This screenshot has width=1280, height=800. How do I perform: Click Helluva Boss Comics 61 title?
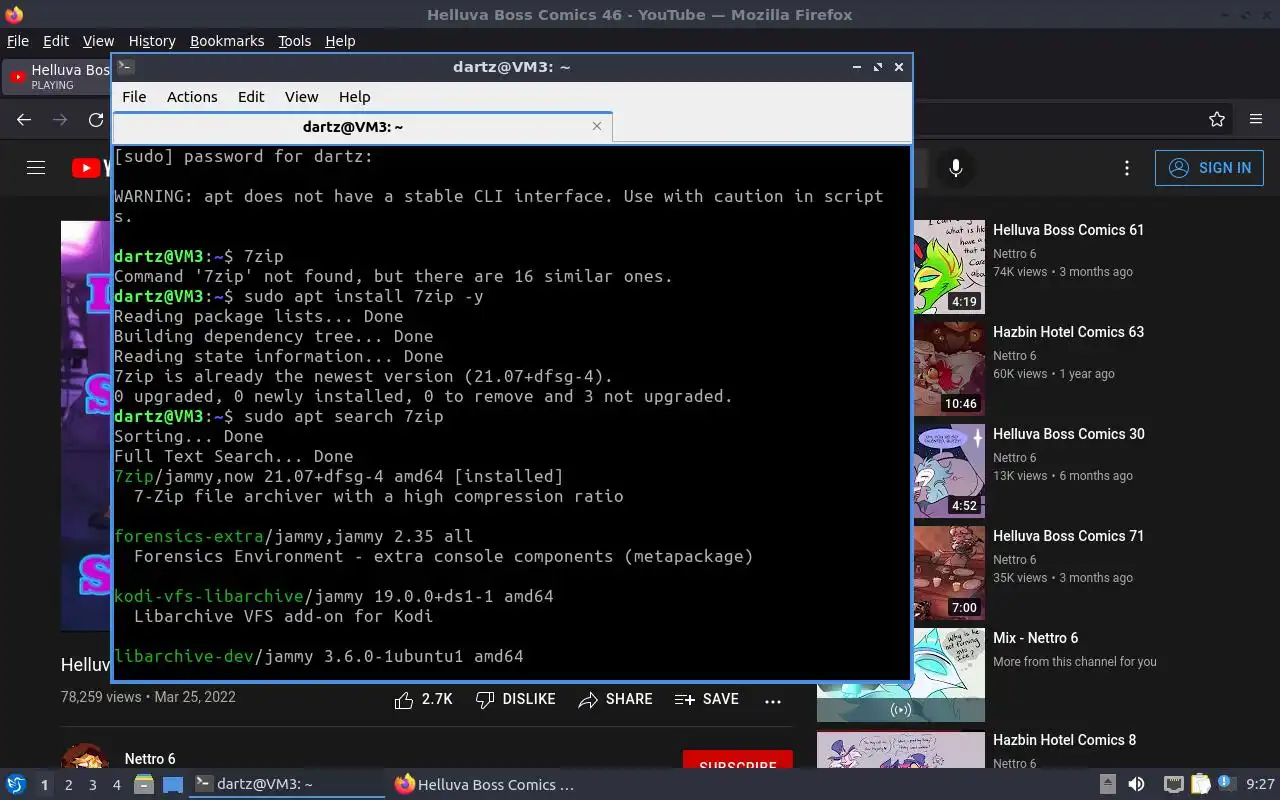[x=1068, y=230]
